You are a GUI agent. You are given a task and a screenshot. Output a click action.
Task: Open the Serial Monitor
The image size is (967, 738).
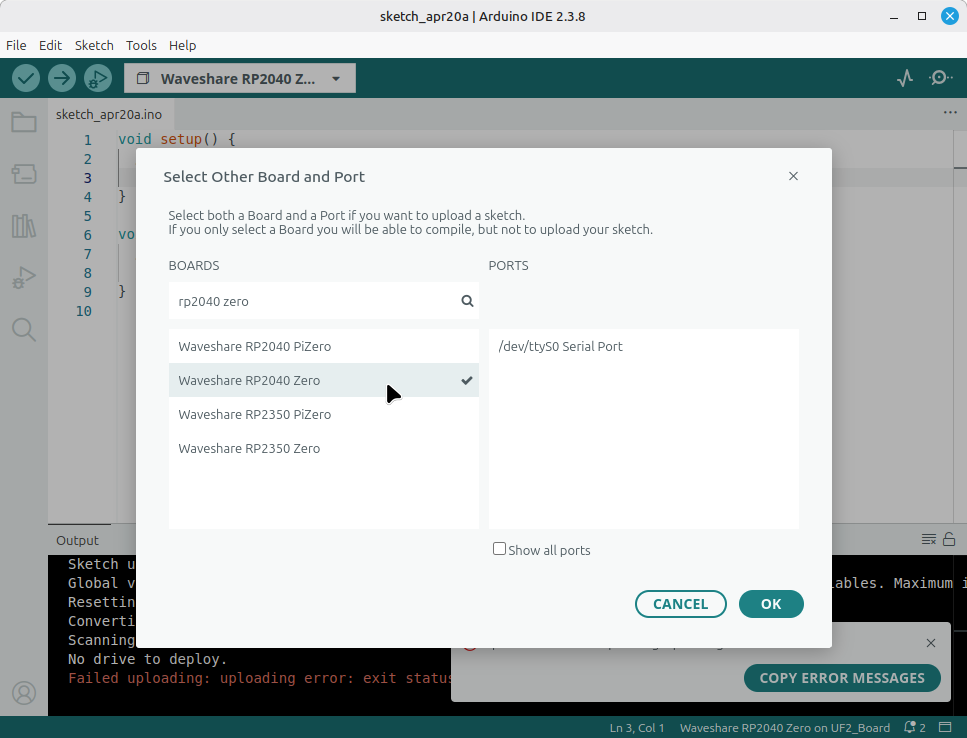pos(940,78)
